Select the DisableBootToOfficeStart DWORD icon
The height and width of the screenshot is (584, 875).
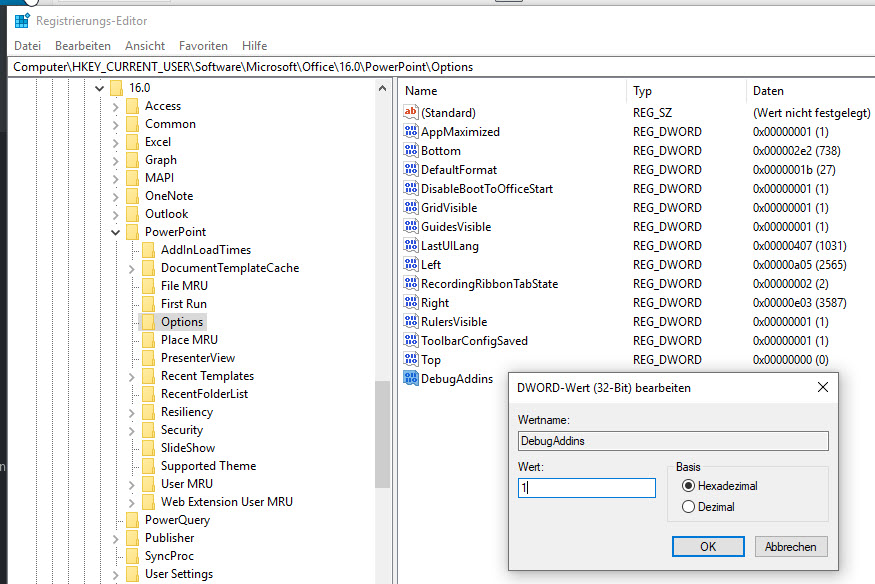click(411, 188)
